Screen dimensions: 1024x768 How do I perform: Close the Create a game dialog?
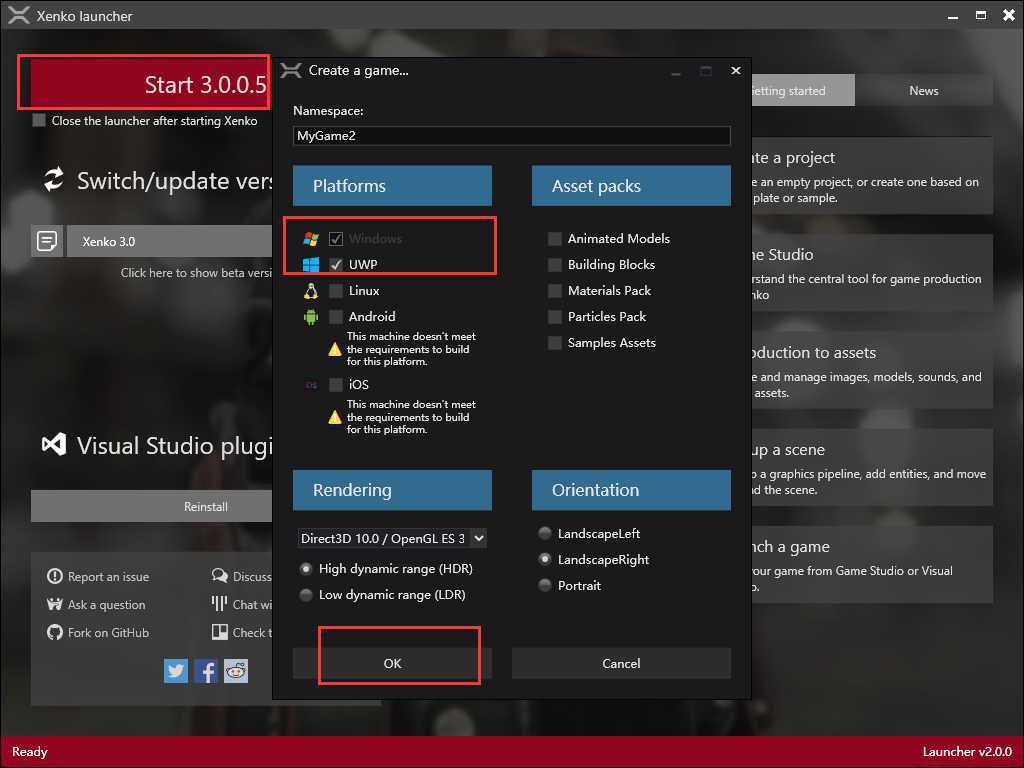tap(736, 70)
